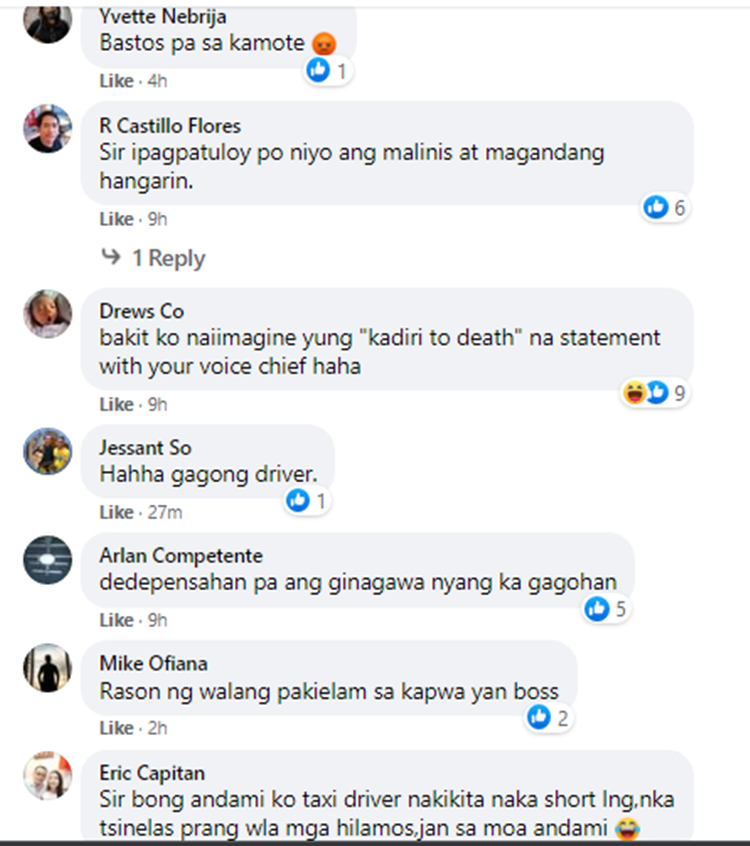Open like count on Jessant So's comment
Screen dimensions: 750x846
pos(307,501)
